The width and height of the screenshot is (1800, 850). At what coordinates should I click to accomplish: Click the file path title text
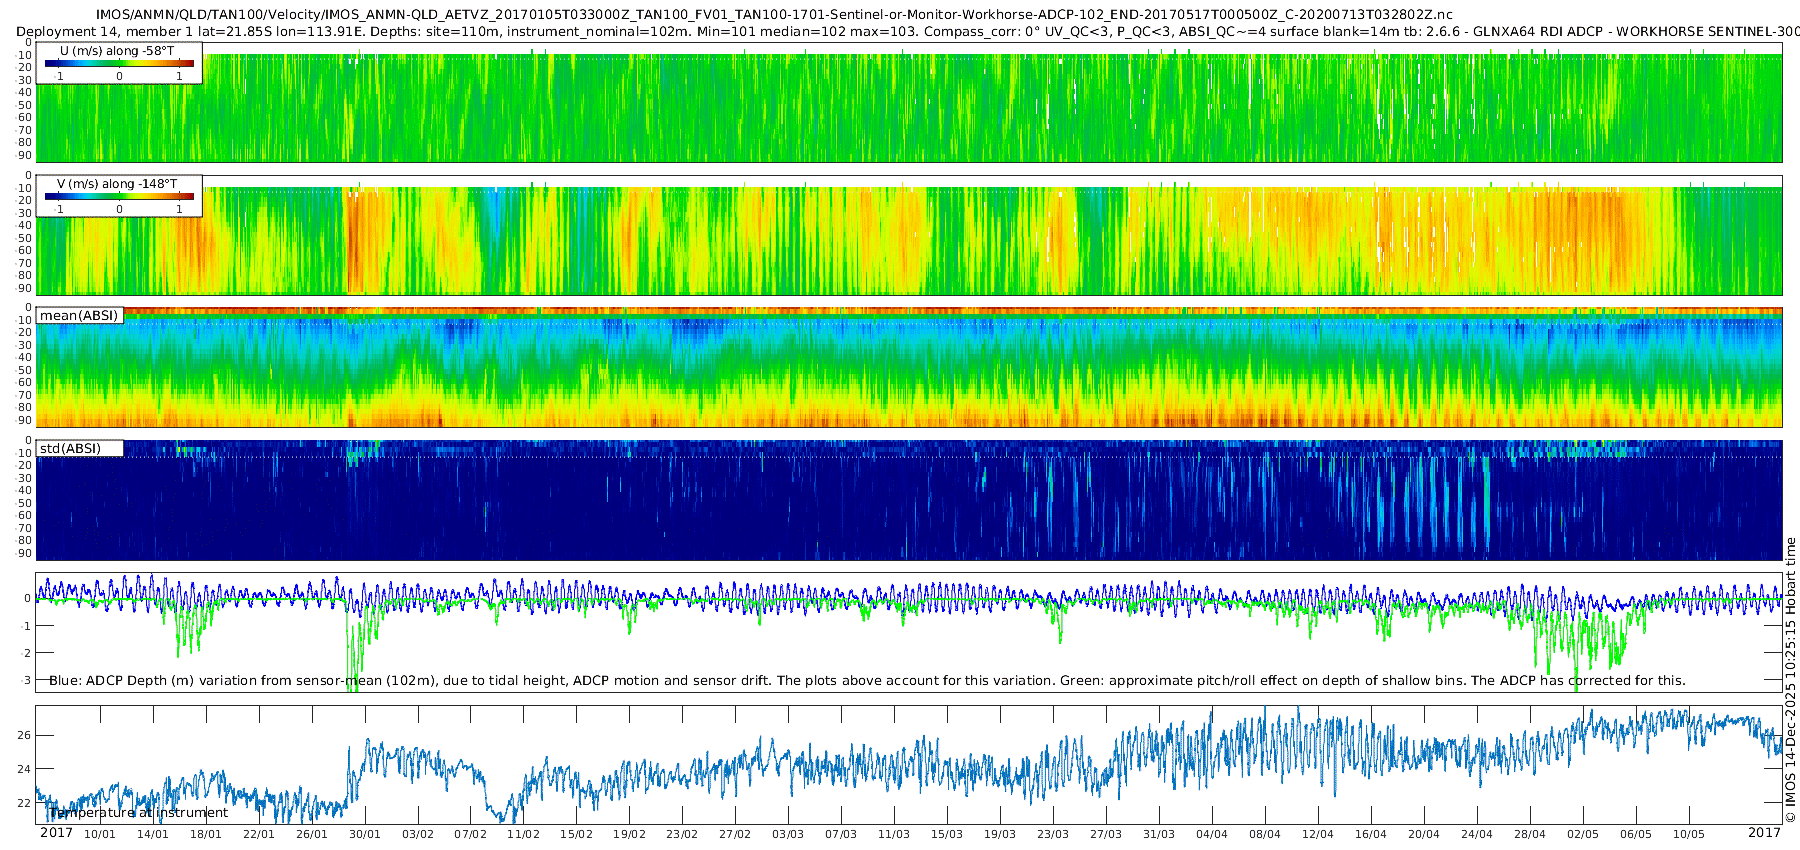pos(774,15)
